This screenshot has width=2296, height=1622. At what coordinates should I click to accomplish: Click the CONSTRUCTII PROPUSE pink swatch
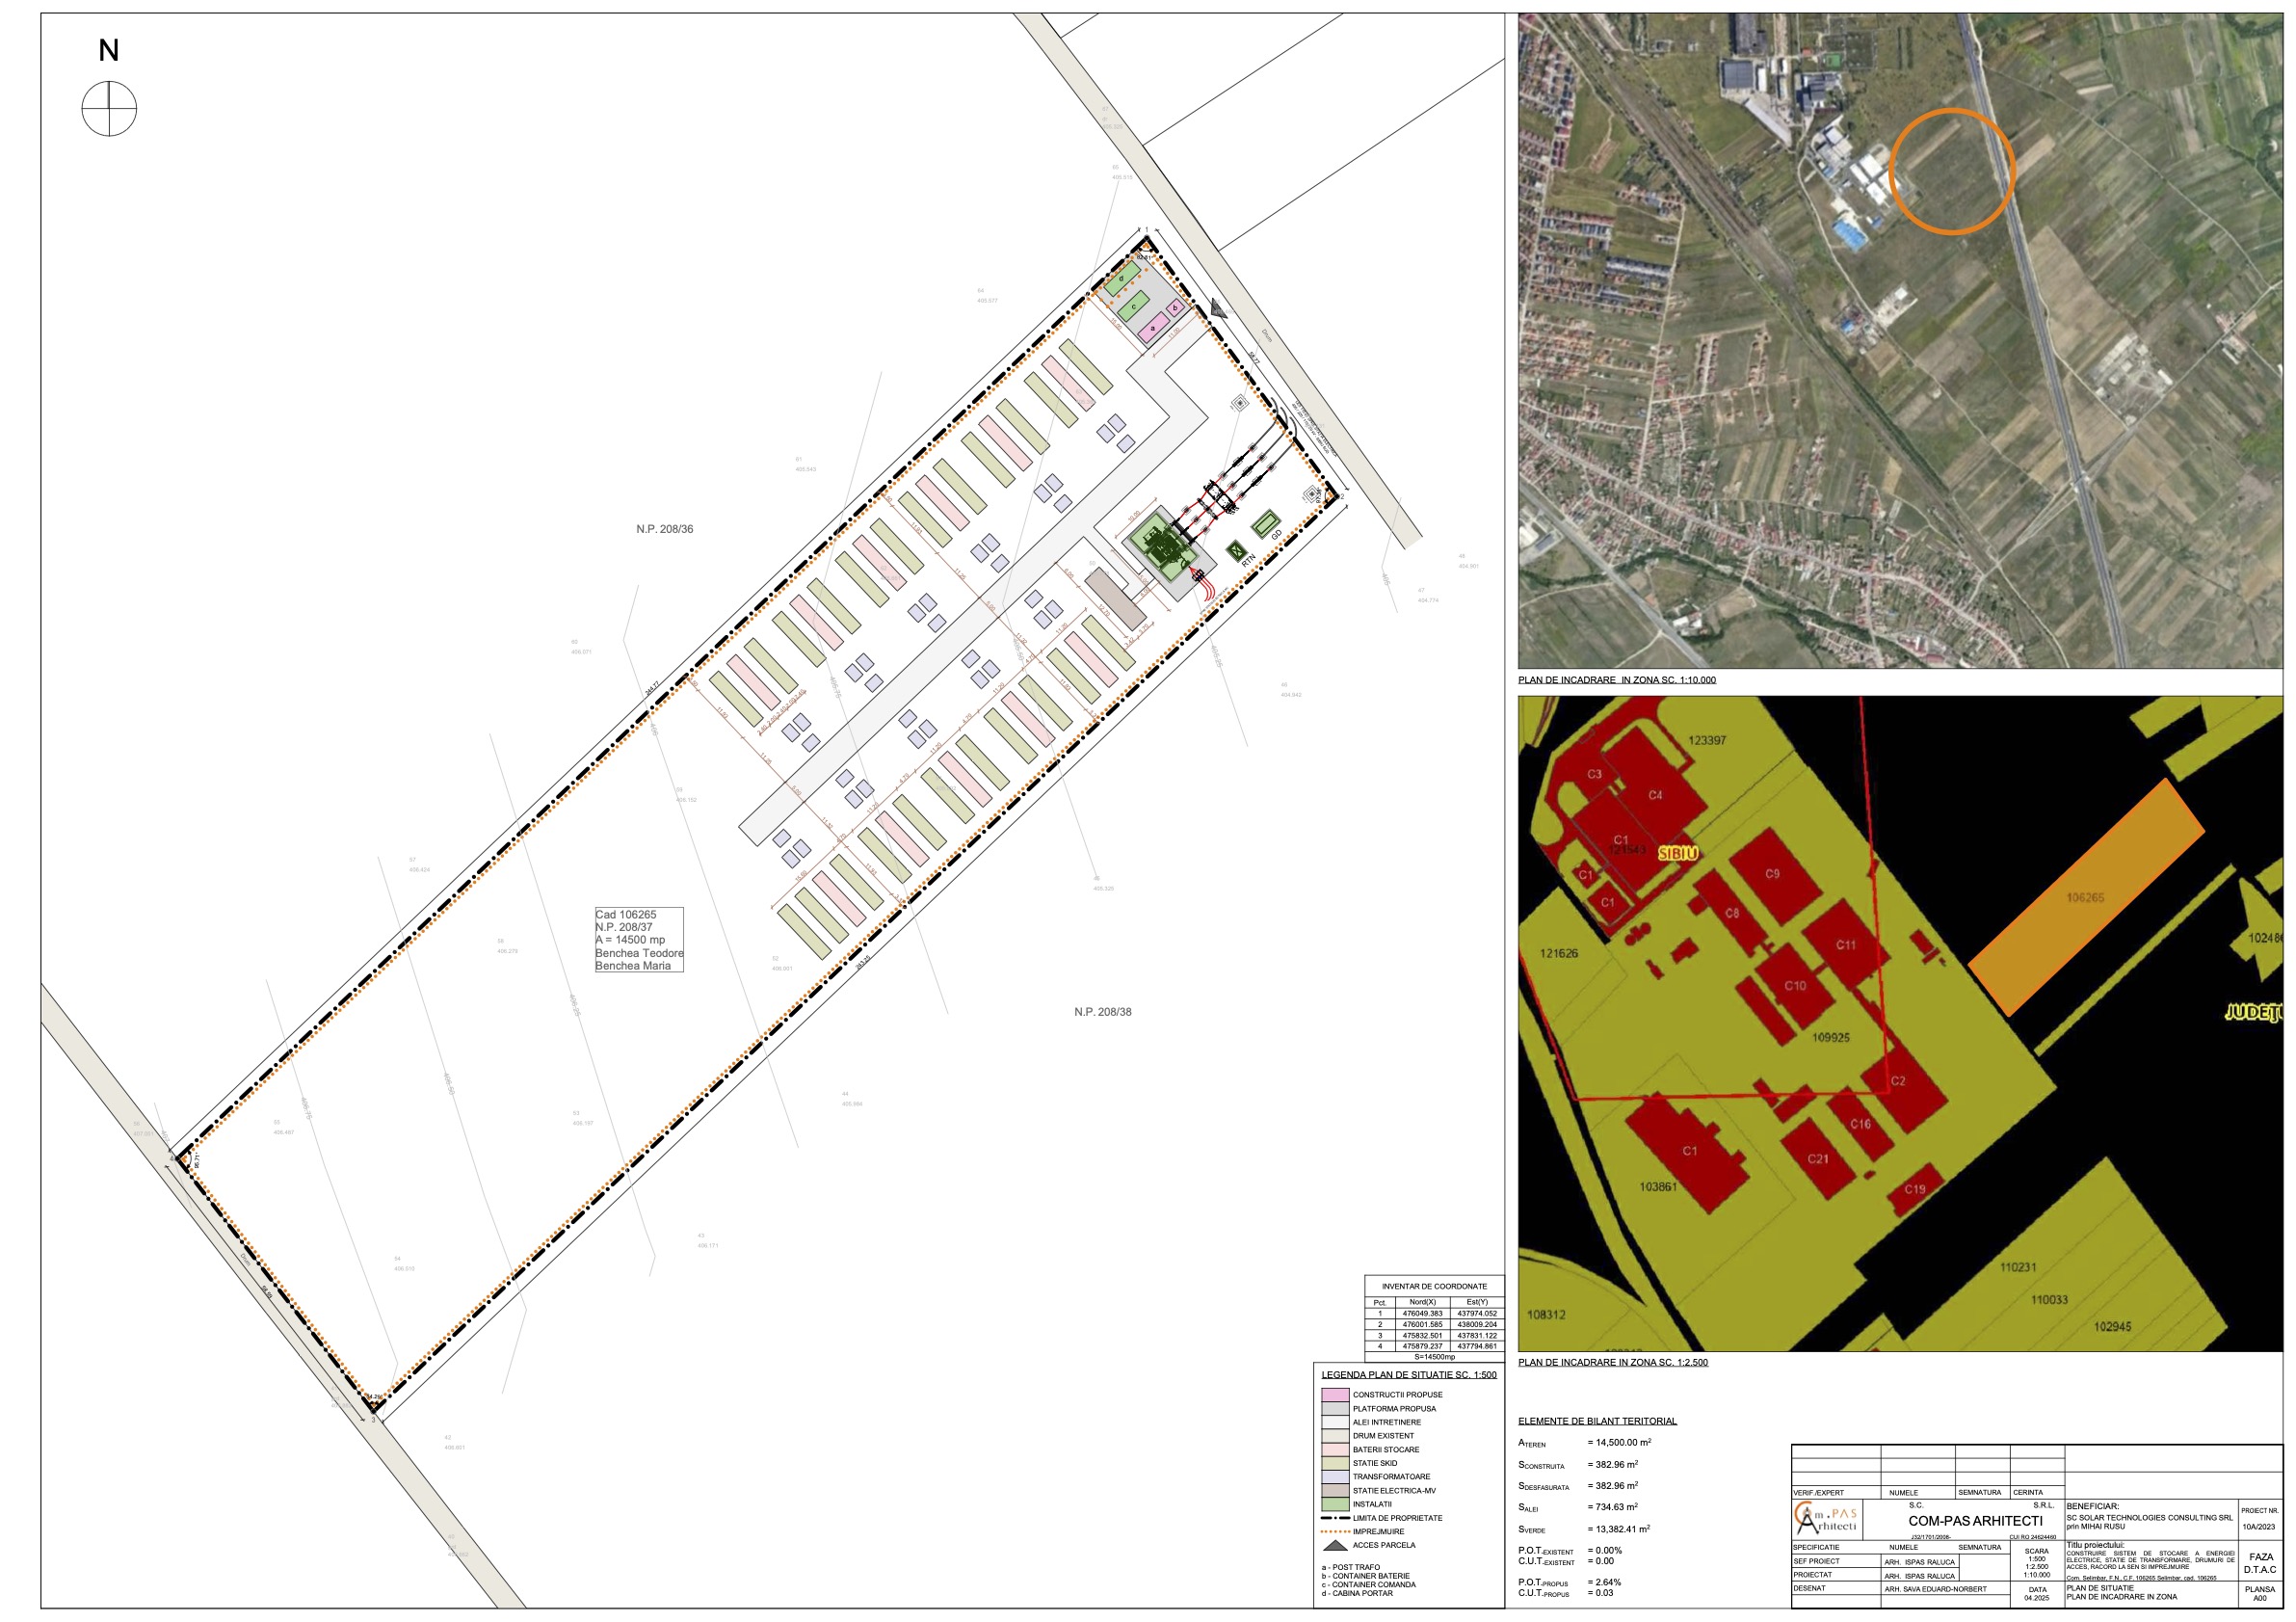(1335, 1394)
